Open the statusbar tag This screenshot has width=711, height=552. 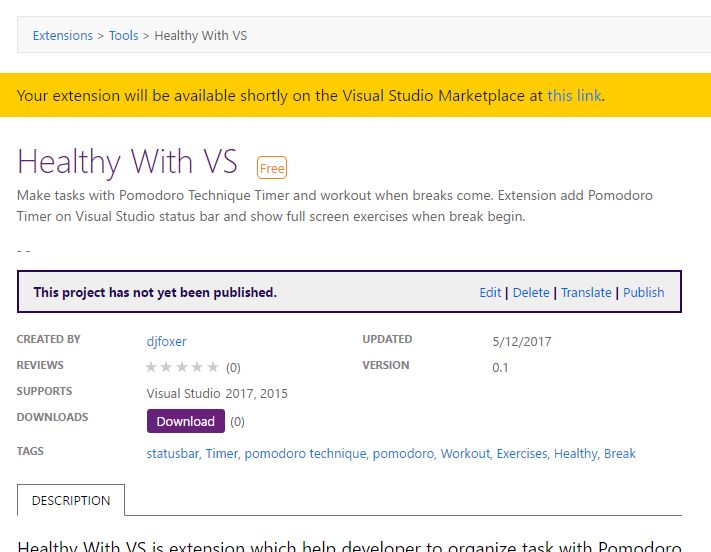(173, 454)
